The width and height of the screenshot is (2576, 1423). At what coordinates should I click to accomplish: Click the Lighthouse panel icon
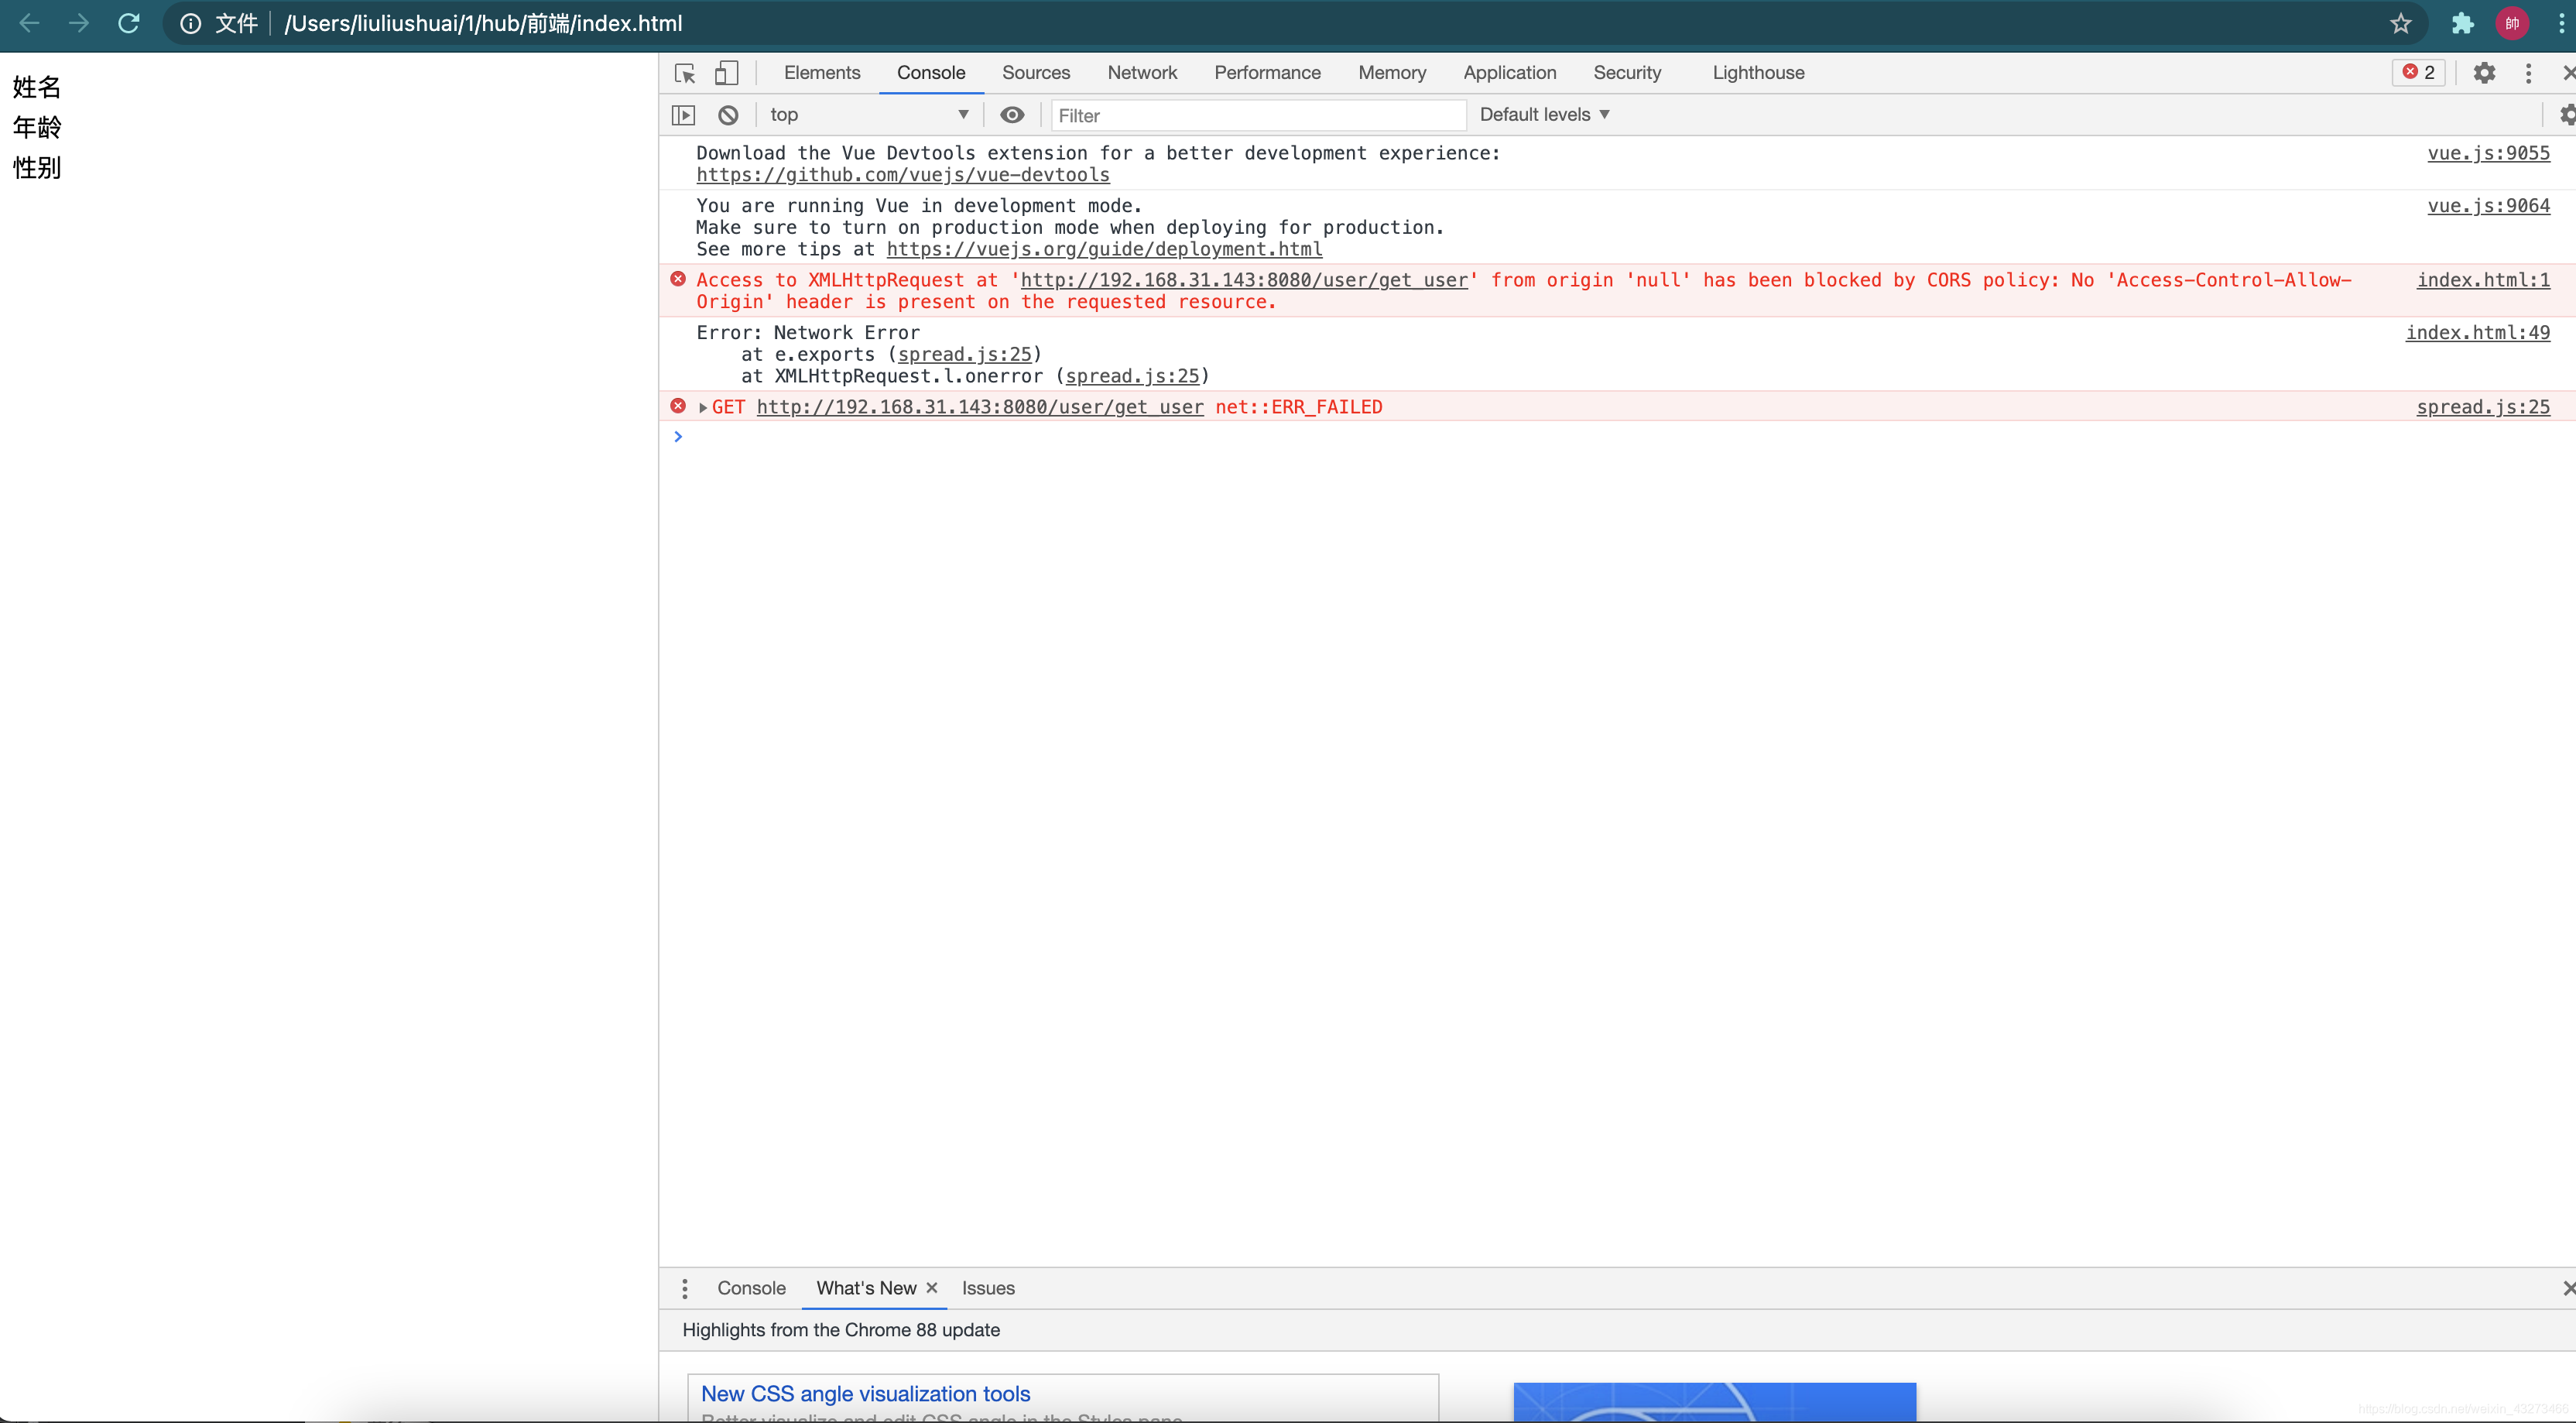coord(1758,72)
